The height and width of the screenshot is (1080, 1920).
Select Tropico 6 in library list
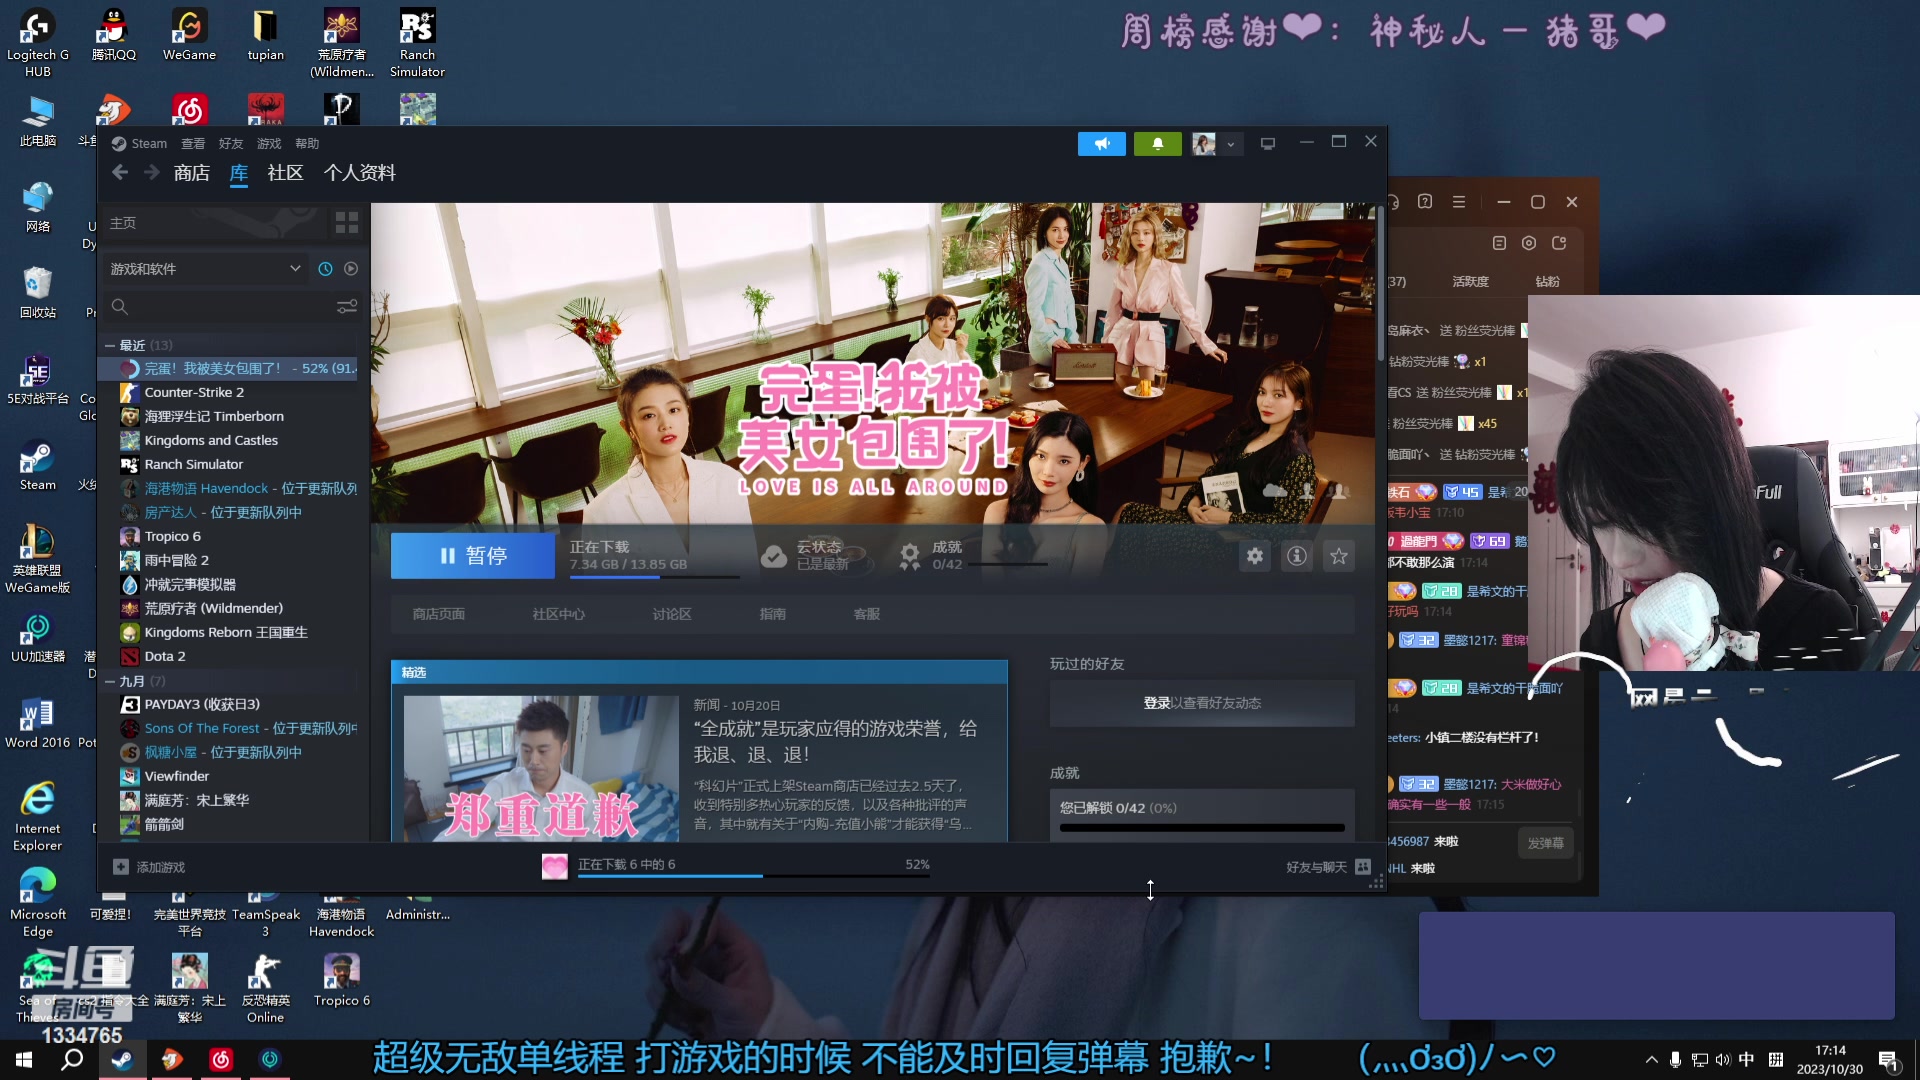(x=172, y=536)
